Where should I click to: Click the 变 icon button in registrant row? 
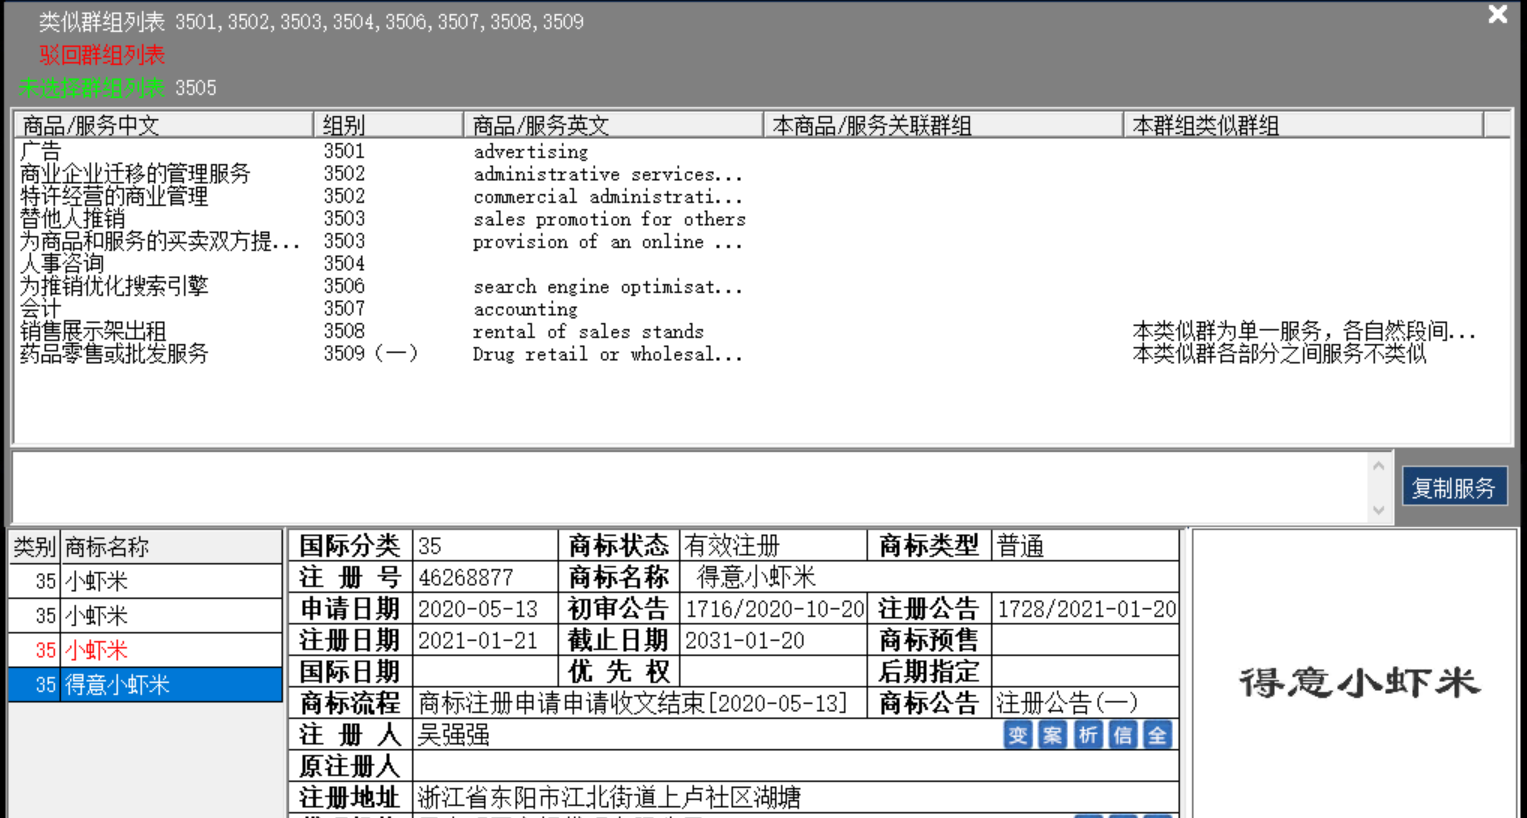pos(1018,736)
